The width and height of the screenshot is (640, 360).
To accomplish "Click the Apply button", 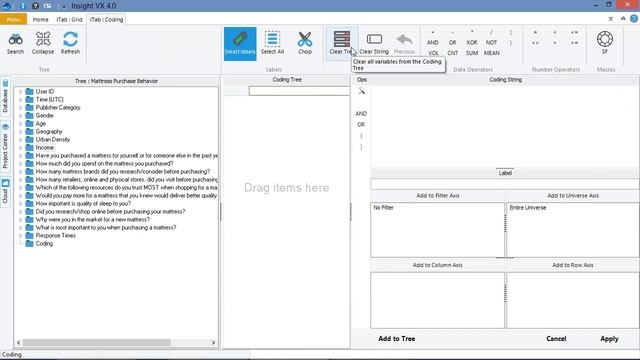I will coord(609,339).
